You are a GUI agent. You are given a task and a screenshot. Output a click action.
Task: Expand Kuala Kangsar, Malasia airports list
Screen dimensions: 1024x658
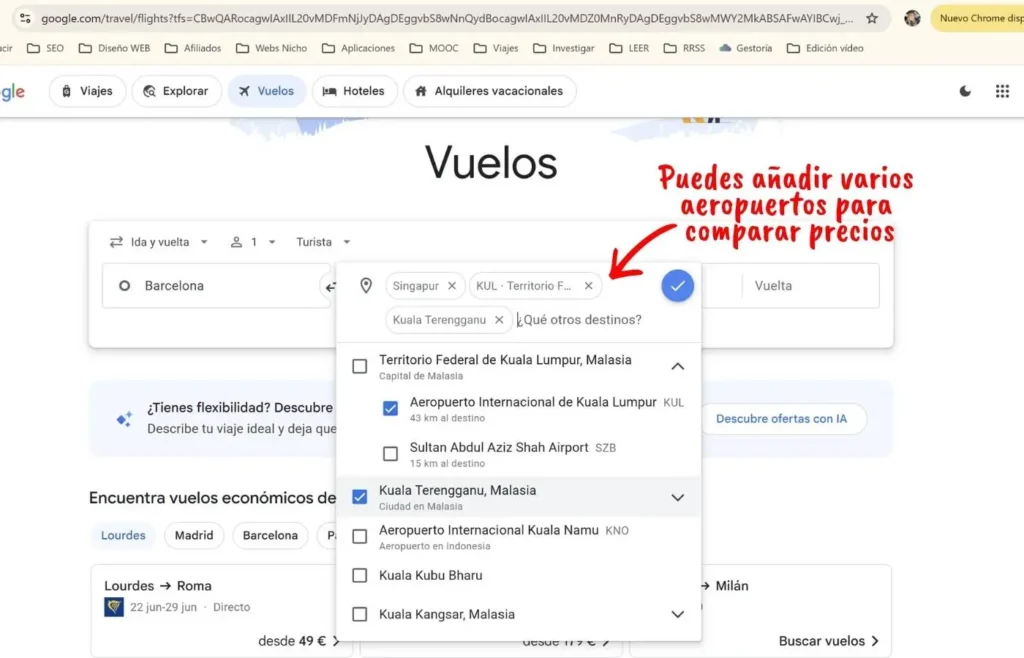678,614
